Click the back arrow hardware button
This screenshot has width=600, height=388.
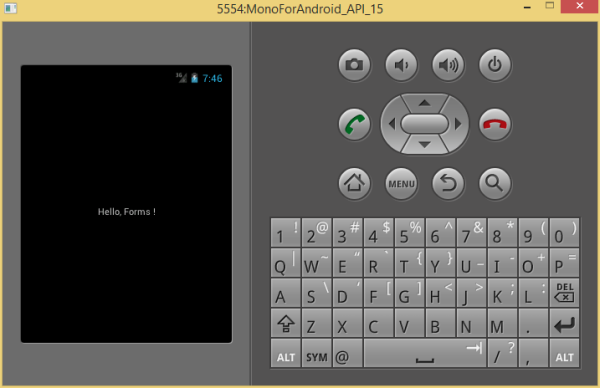pyautogui.click(x=448, y=184)
